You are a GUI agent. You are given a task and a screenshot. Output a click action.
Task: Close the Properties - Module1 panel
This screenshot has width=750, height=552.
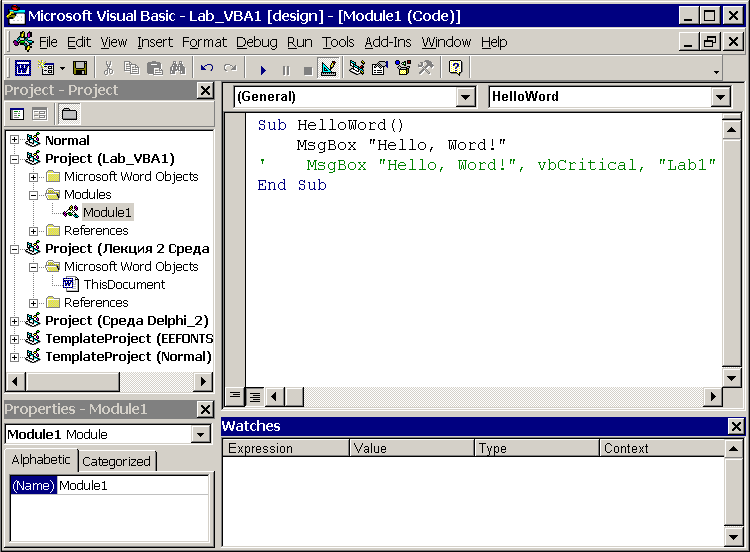205,409
